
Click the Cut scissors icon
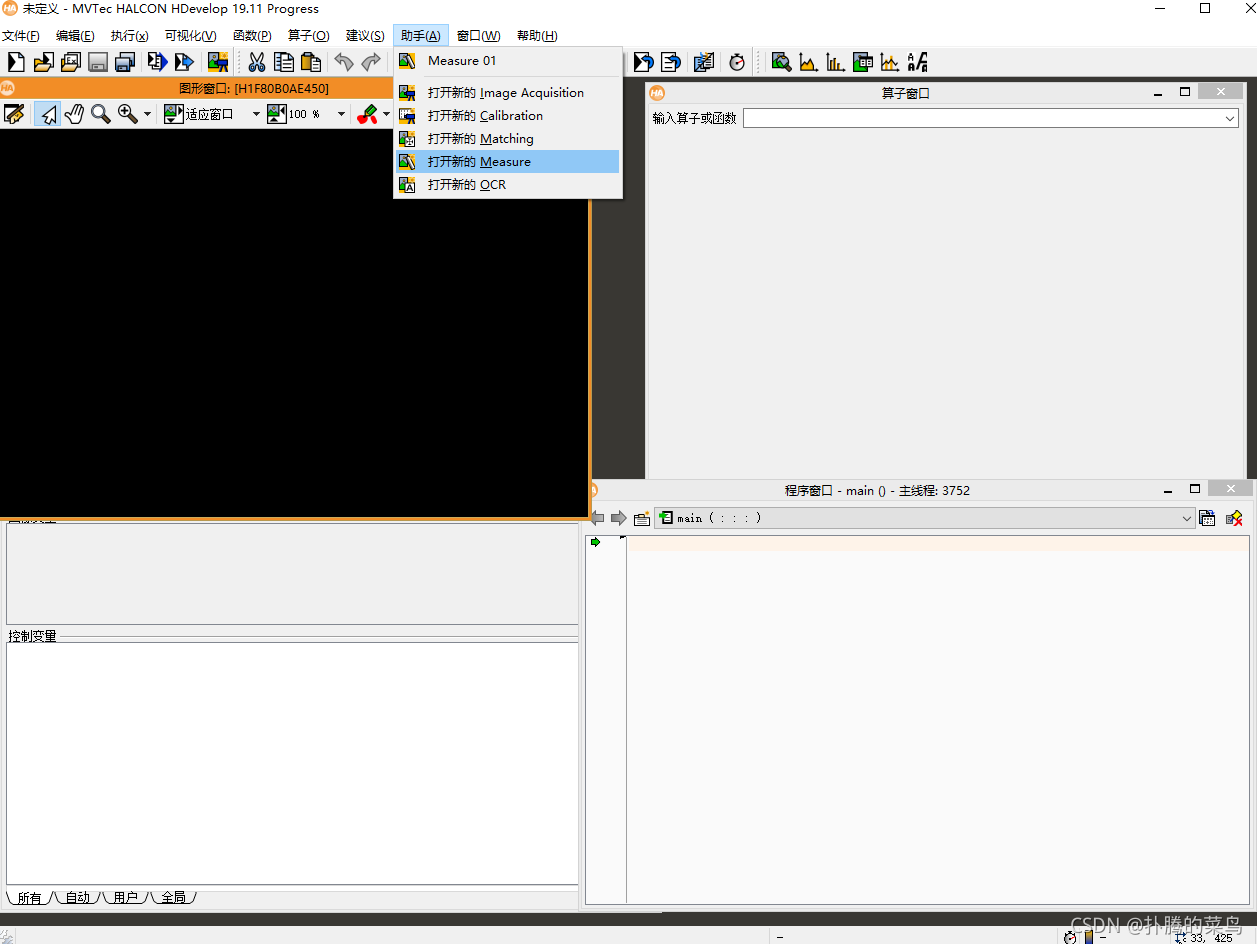coord(257,62)
